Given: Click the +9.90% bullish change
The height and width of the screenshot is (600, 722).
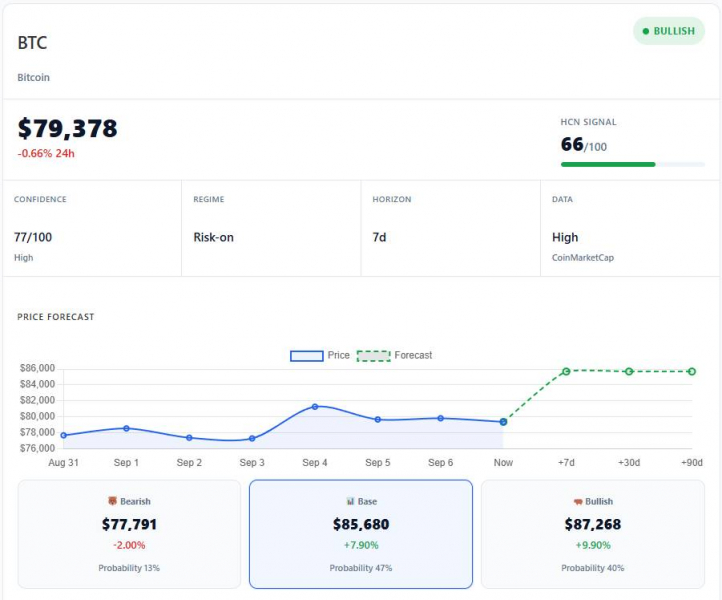Looking at the screenshot, I should tap(593, 545).
